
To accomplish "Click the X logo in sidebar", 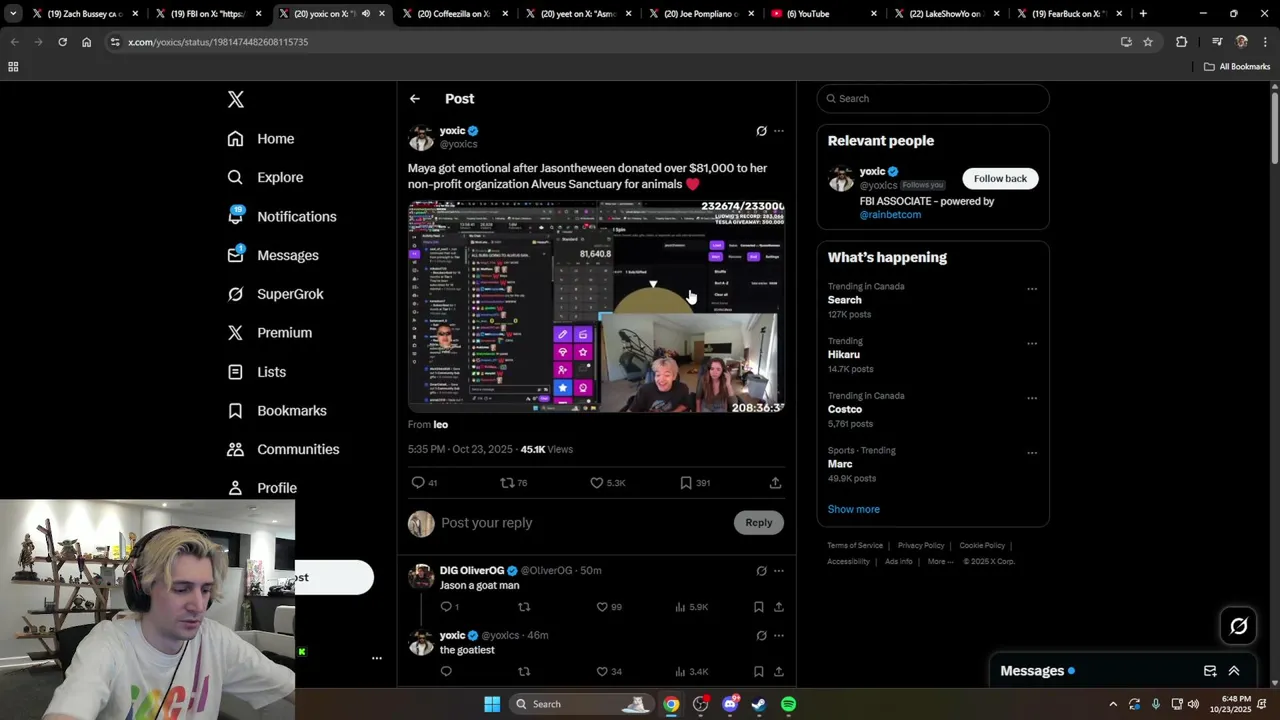I will [235, 99].
